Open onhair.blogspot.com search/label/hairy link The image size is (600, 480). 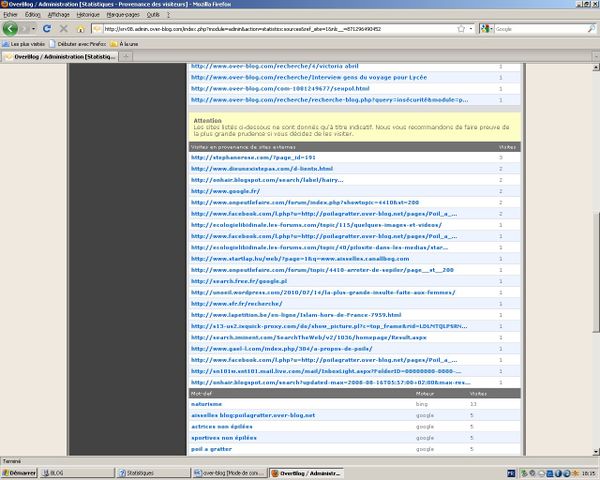(267, 180)
